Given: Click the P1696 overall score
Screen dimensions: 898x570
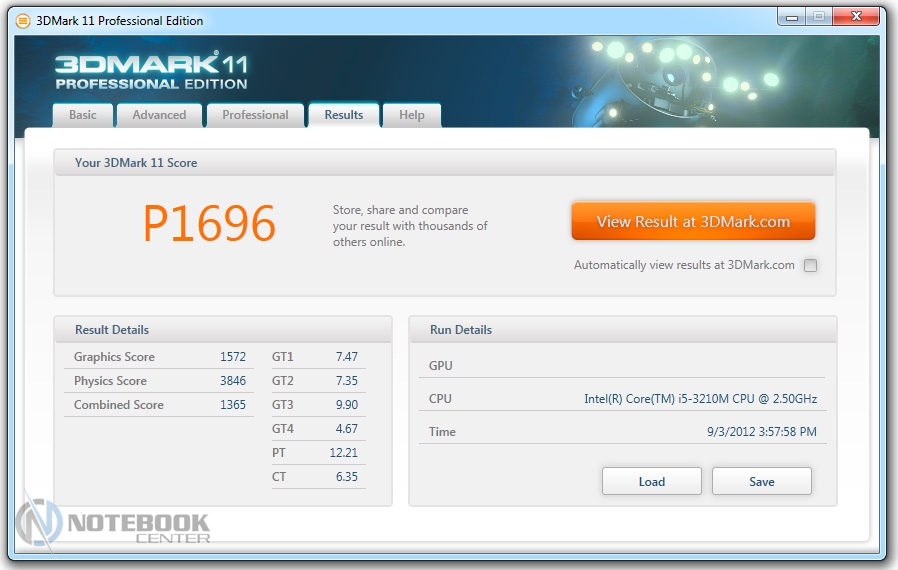Looking at the screenshot, I should (210, 223).
